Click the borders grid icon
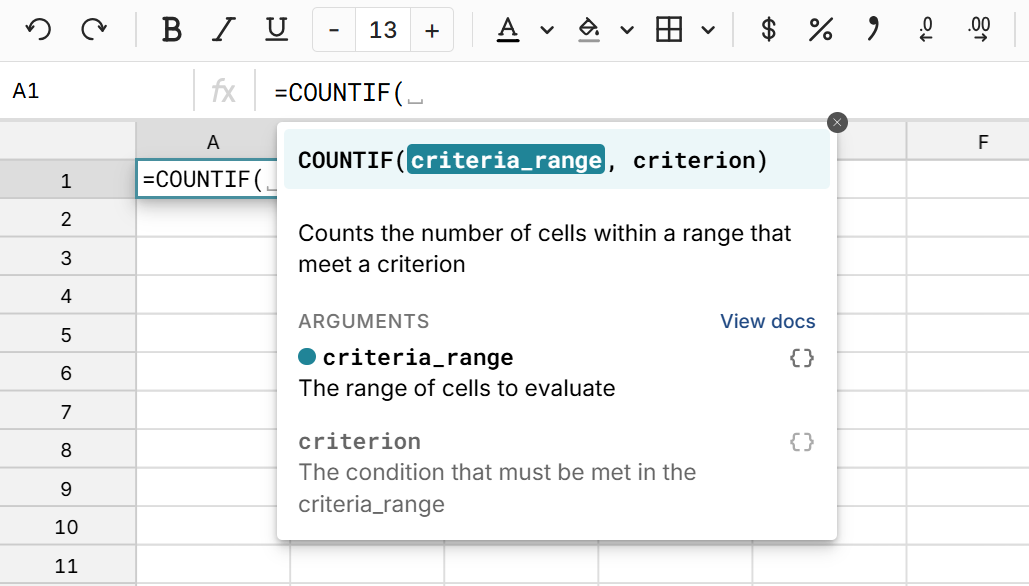 (668, 30)
